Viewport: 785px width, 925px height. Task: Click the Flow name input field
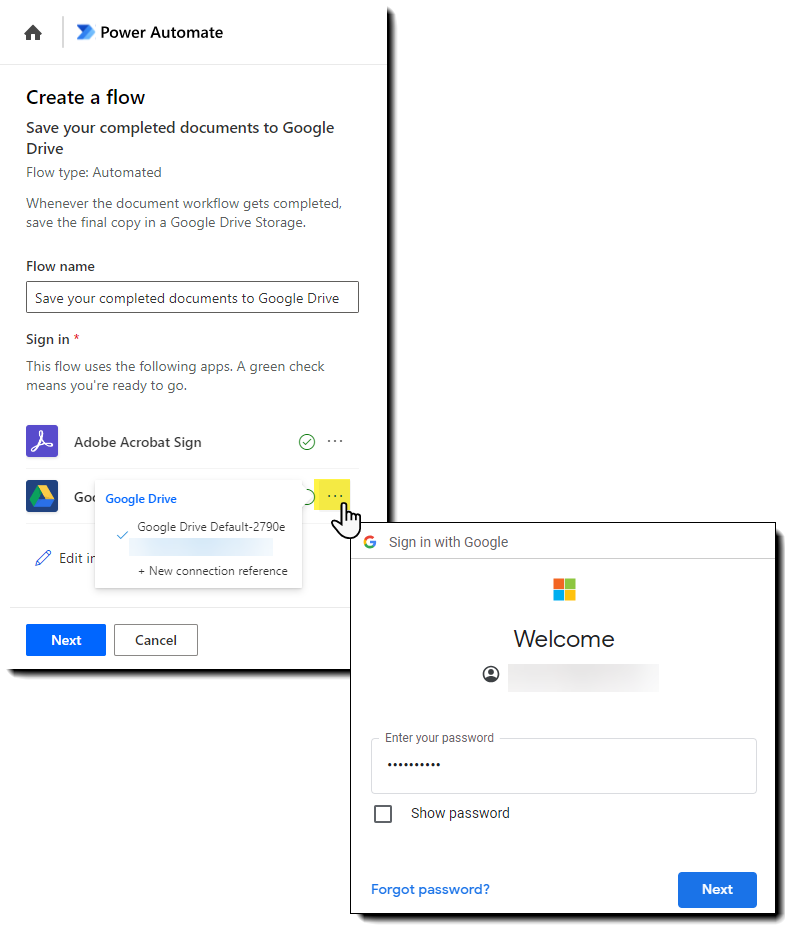pos(192,297)
